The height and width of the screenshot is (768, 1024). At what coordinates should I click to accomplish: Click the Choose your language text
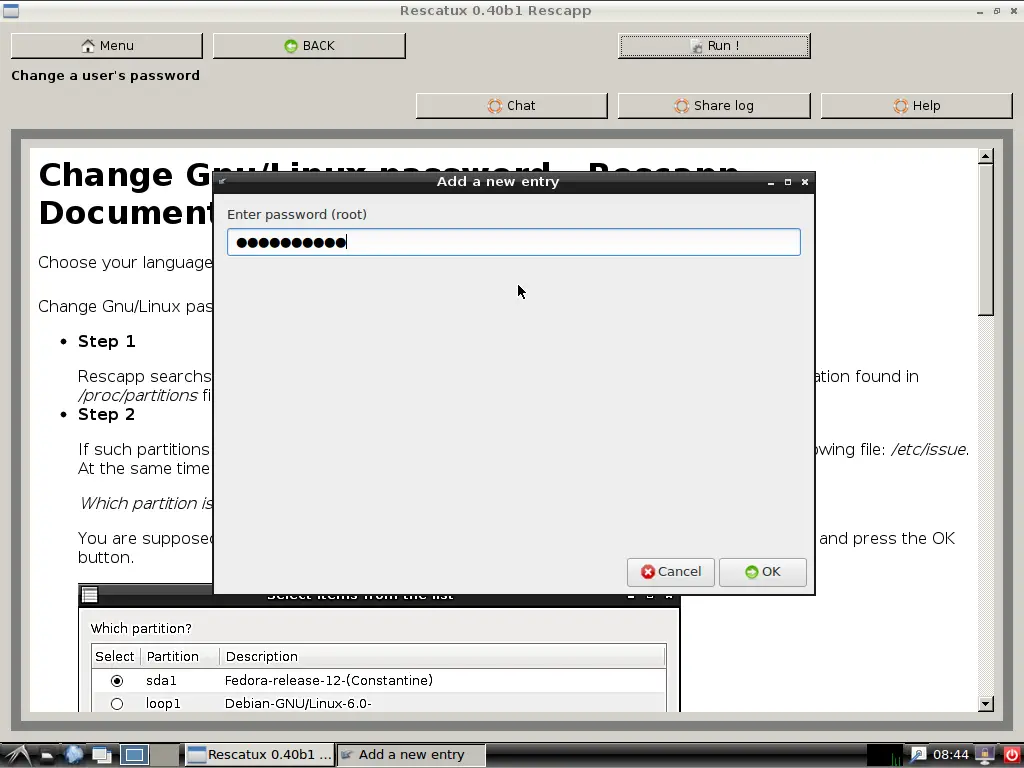(x=125, y=263)
